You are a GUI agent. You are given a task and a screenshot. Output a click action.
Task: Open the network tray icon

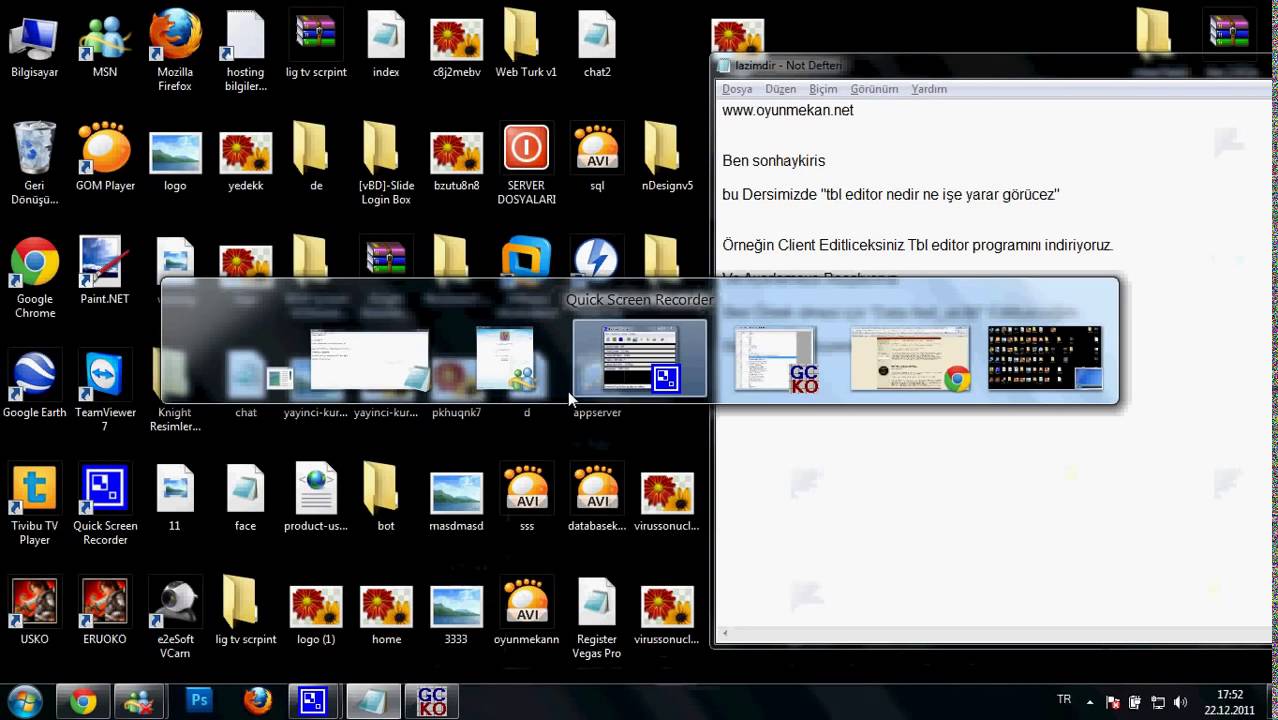[x=1158, y=703]
